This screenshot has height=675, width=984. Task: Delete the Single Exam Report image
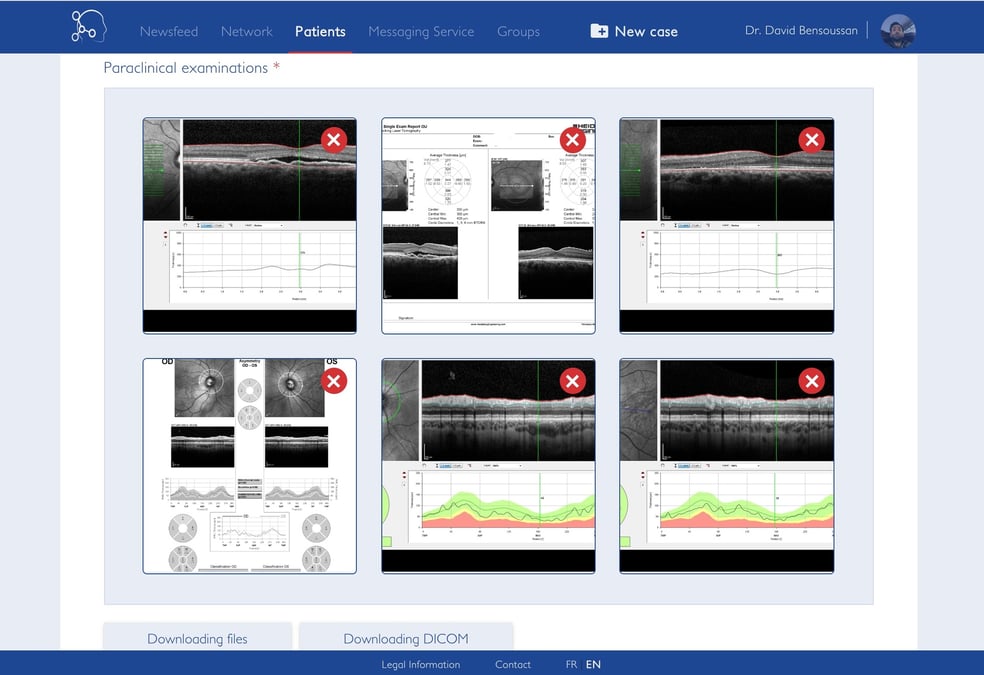[x=572, y=140]
